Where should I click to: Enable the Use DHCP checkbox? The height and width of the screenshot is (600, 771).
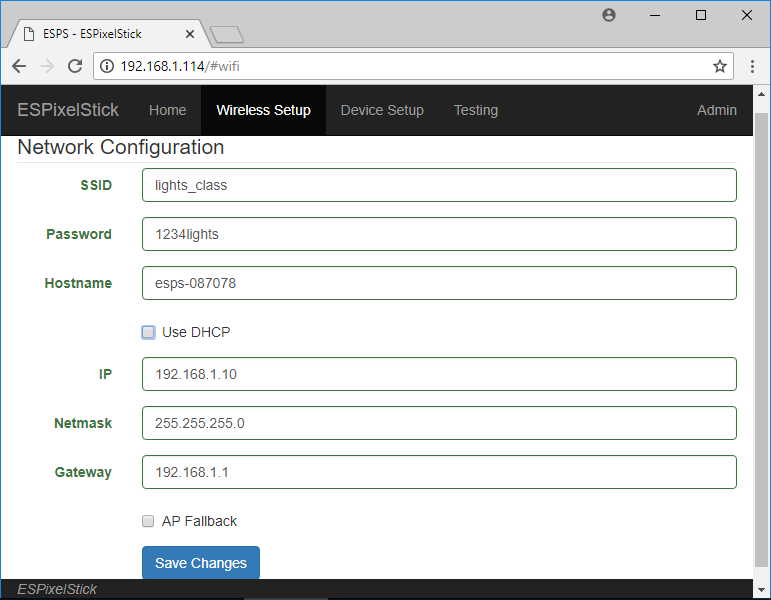tap(148, 332)
